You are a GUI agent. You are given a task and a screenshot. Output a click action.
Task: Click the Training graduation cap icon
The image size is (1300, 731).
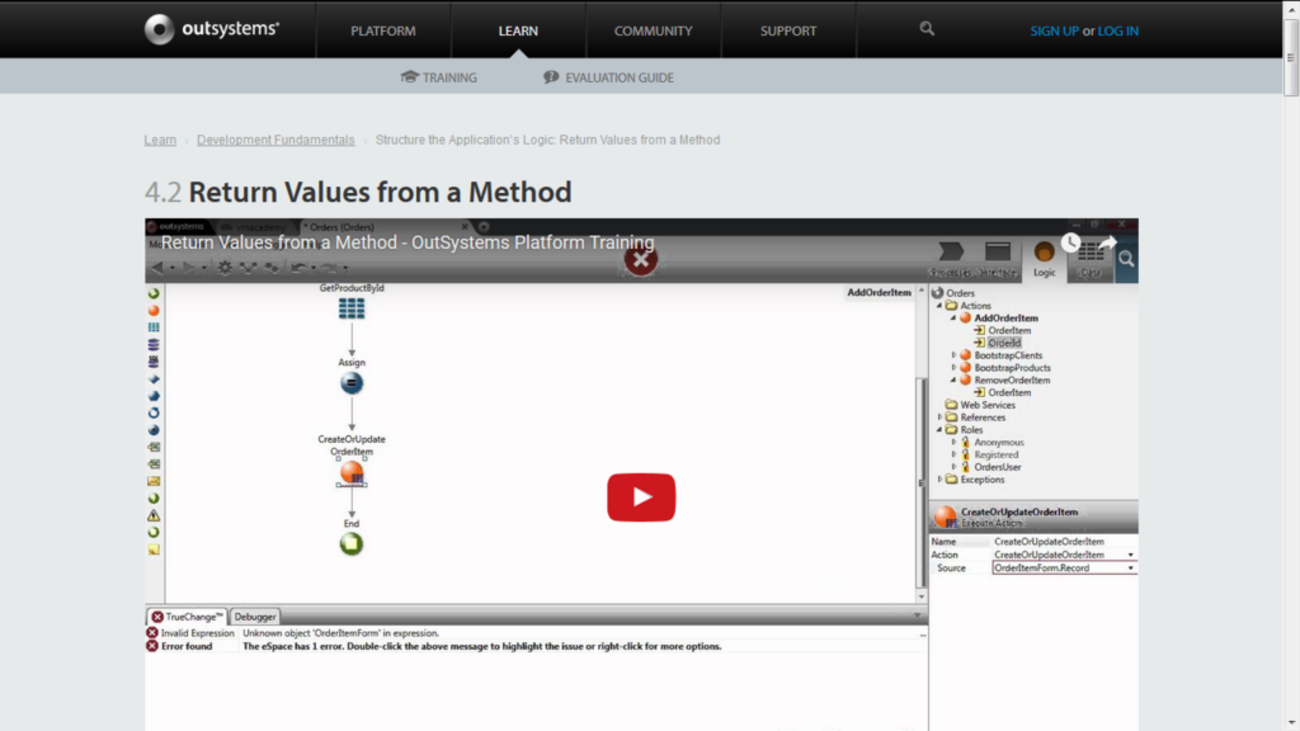[409, 77]
